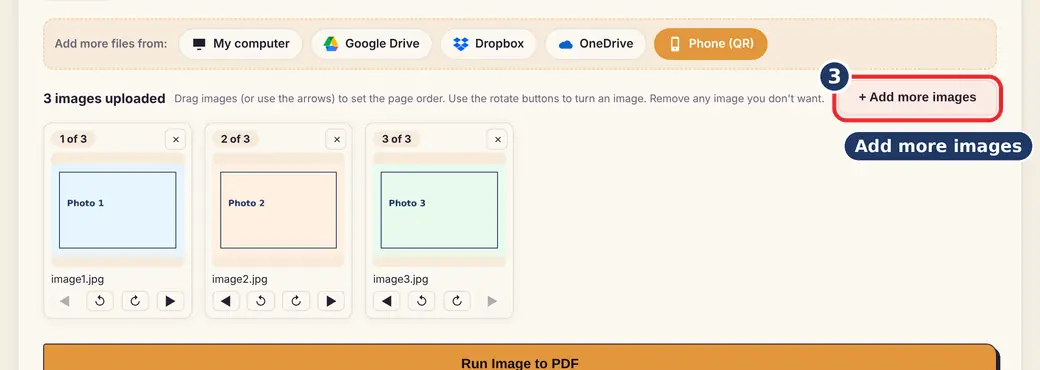The width and height of the screenshot is (1040, 370).
Task: Move image1.jpg forward with right arrow
Action: [170, 301]
